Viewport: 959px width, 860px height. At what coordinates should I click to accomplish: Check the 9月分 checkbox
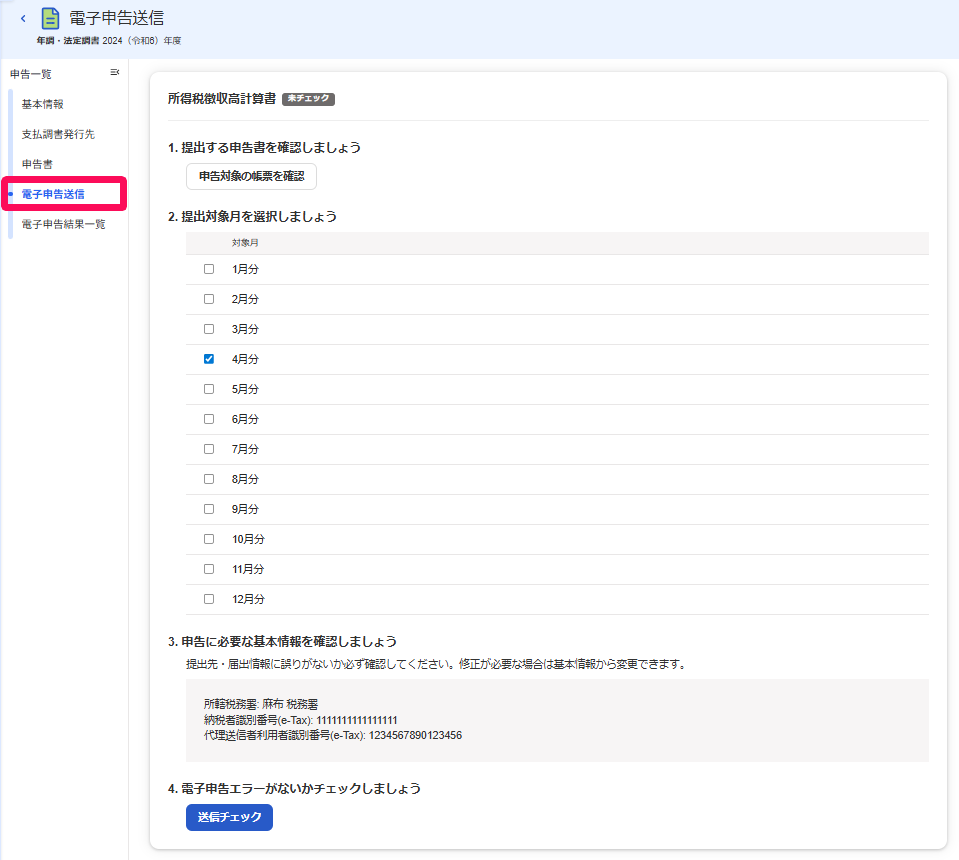[x=209, y=509]
